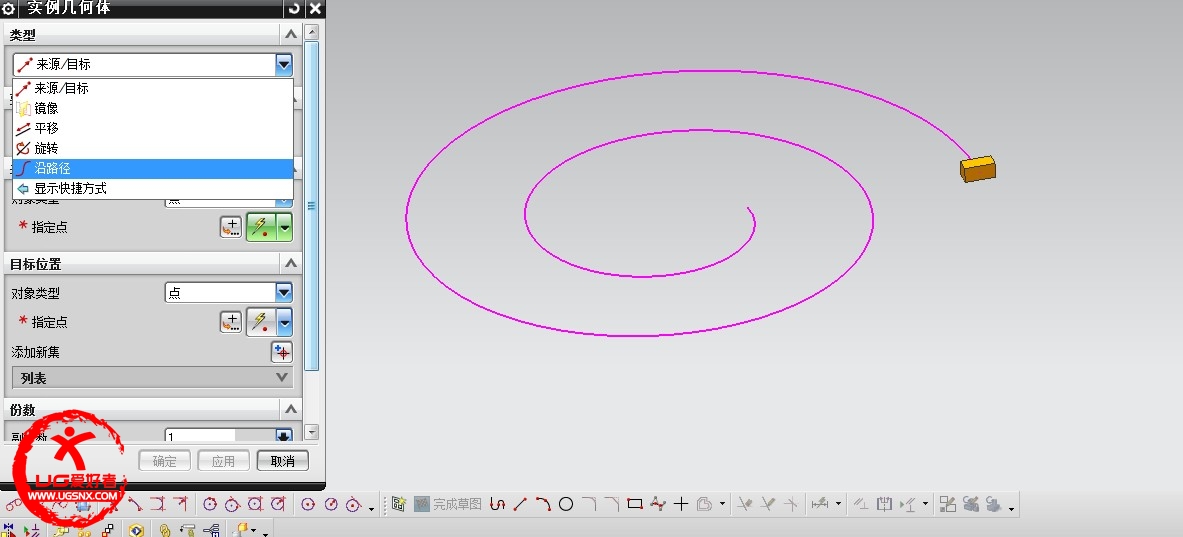Viewport: 1183px width, 537px height.
Task: Click the 添加新集 icon
Action: point(281,352)
